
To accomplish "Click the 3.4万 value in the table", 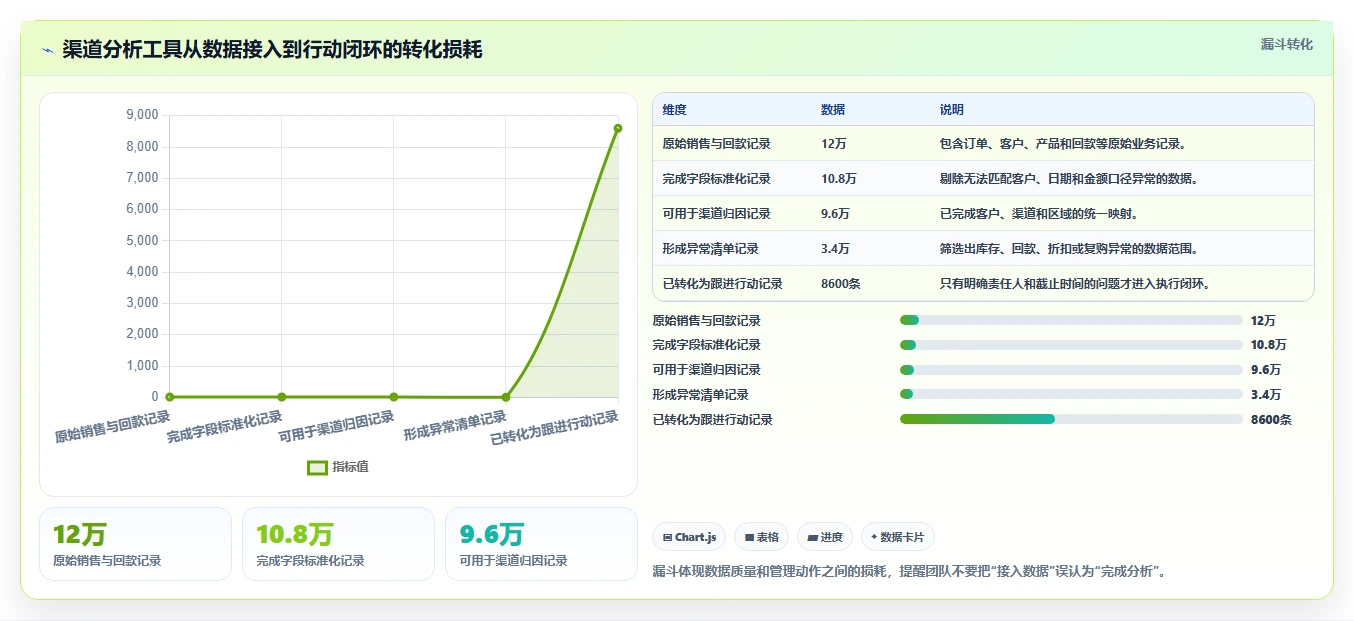I will click(835, 249).
